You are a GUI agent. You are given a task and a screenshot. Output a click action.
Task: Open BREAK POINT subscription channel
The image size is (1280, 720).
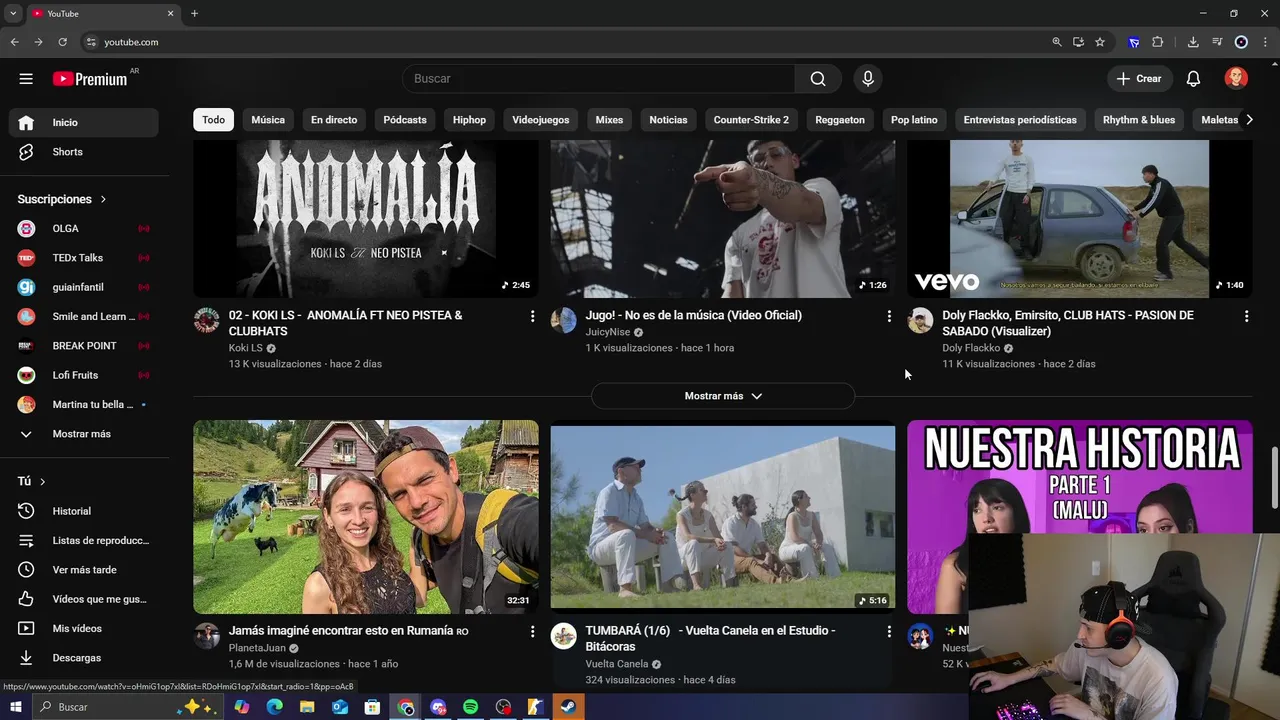pos(84,346)
